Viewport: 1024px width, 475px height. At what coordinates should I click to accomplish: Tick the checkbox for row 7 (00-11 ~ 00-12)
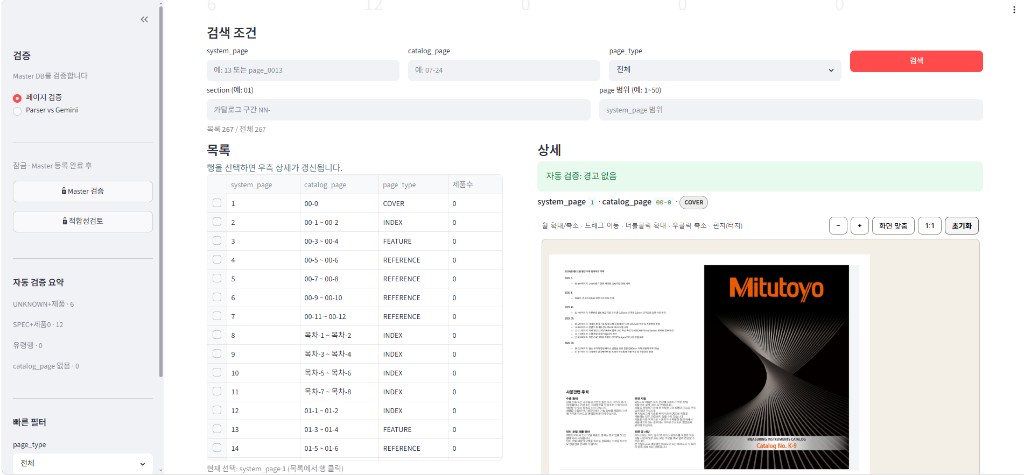217,316
